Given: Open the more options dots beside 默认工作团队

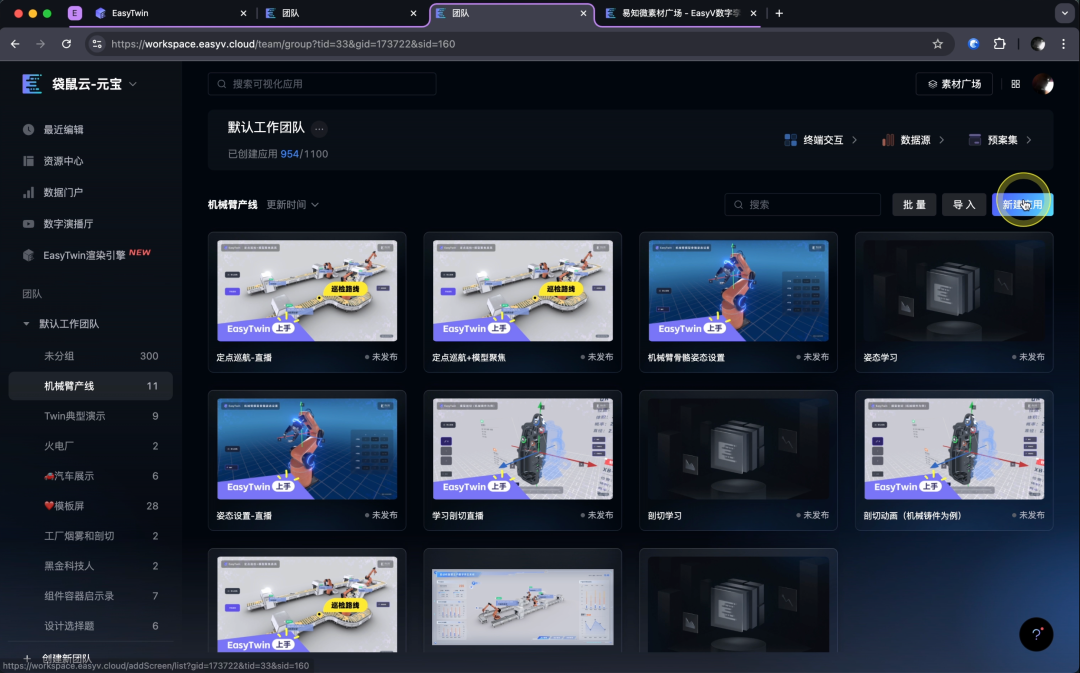Looking at the screenshot, I should pos(319,129).
